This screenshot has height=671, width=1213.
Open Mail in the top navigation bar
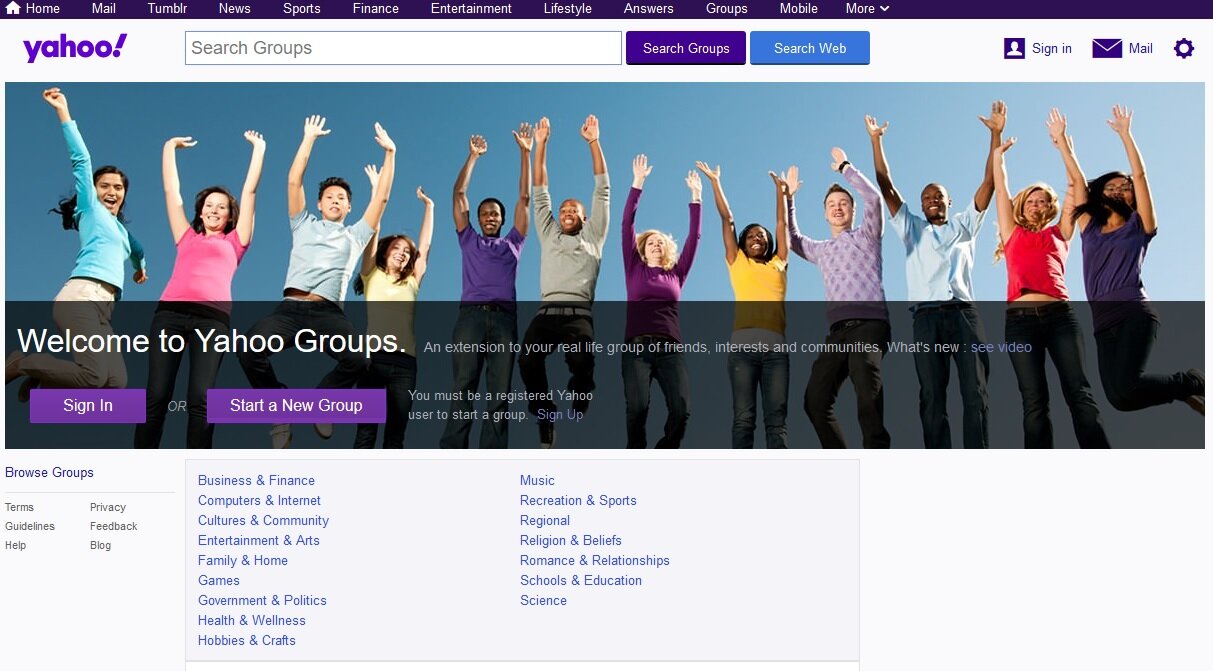pyautogui.click(x=104, y=8)
